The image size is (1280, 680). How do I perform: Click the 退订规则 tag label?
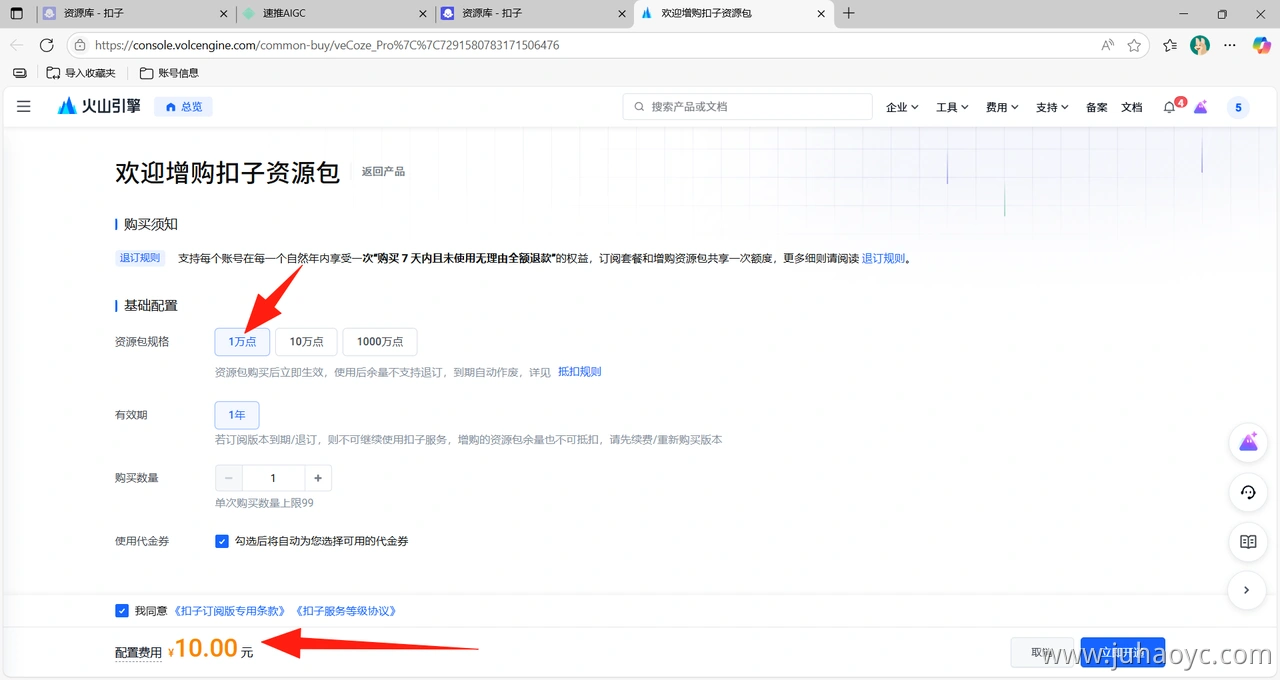[x=140, y=258]
